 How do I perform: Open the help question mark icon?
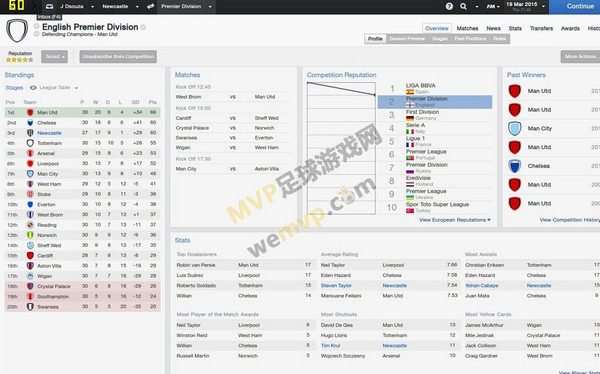coord(449,7)
